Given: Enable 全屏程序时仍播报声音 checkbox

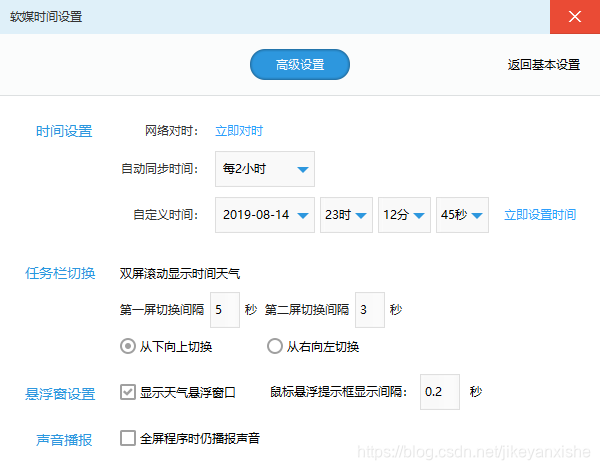Looking at the screenshot, I should pos(128,438).
